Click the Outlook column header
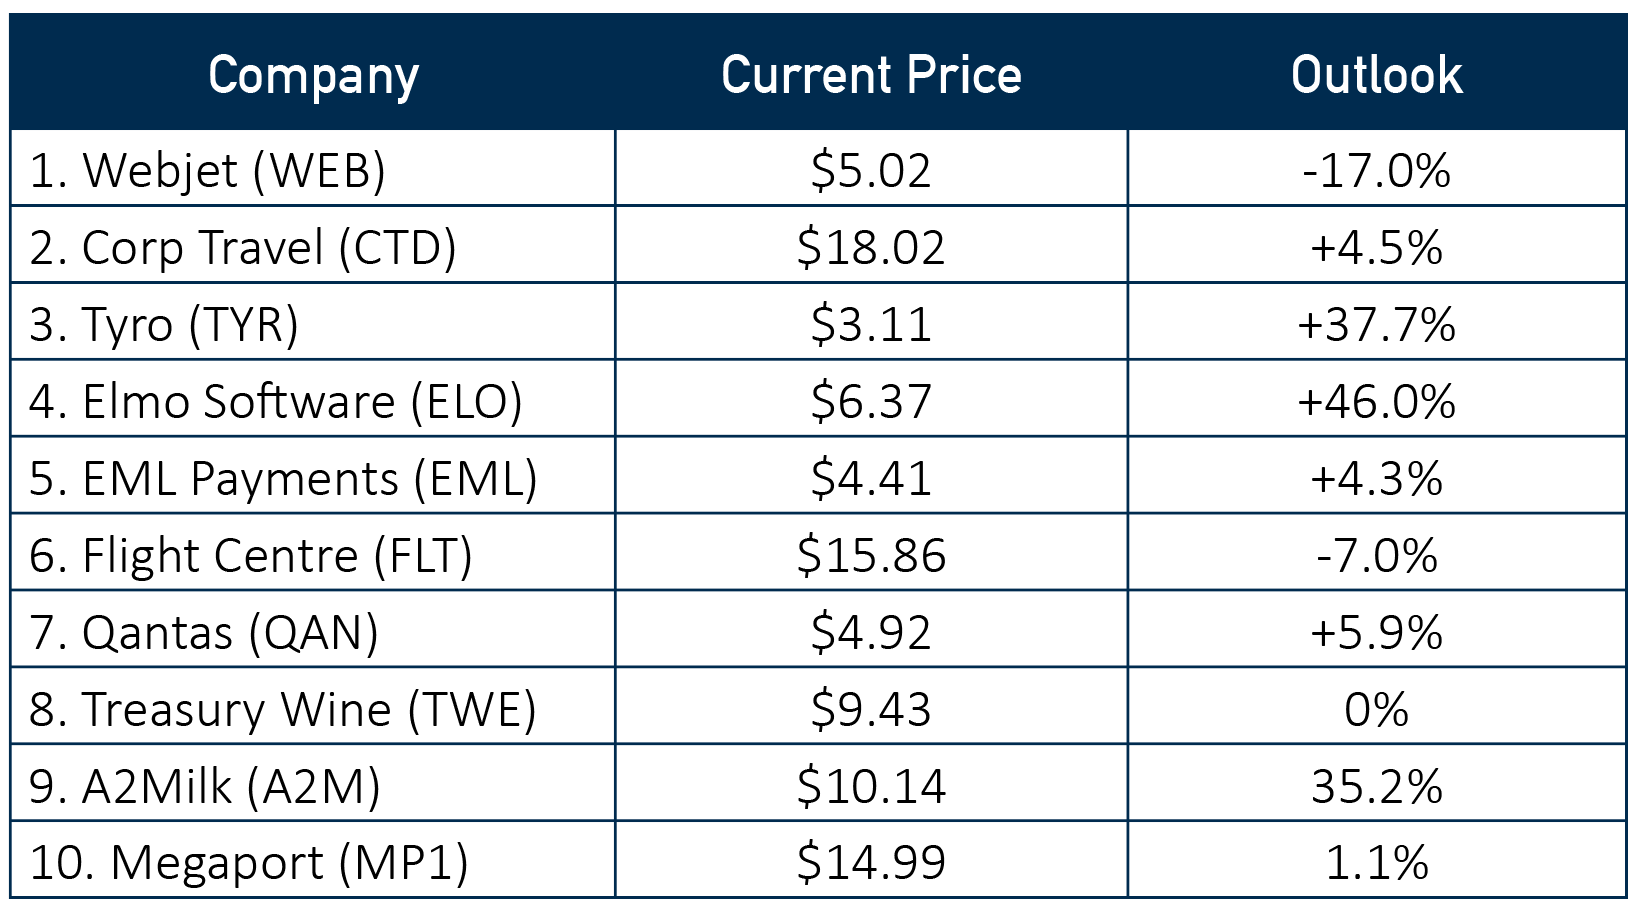Image resolution: width=1642 pixels, height=920 pixels. (x=1376, y=75)
